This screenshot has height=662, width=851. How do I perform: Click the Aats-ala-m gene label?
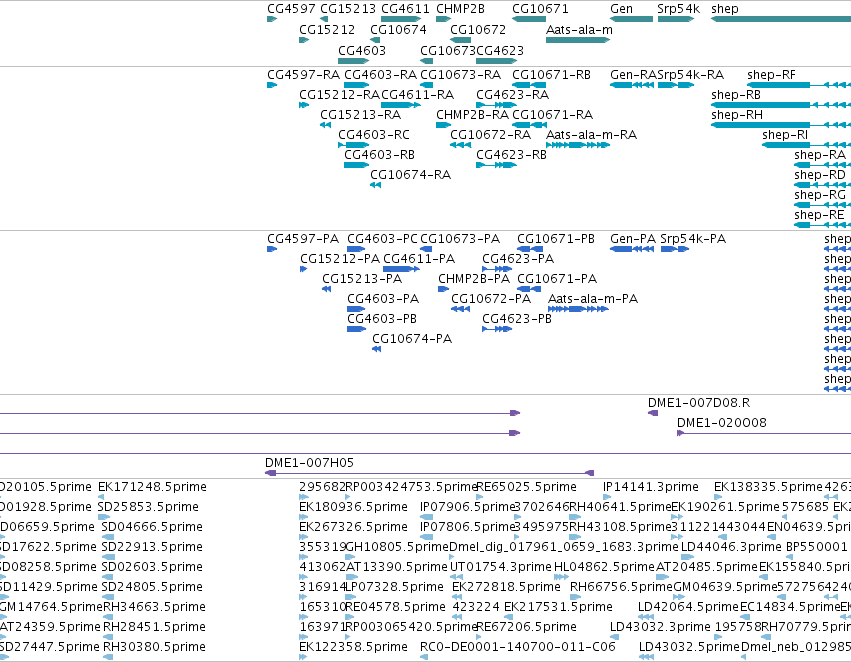click(x=579, y=30)
